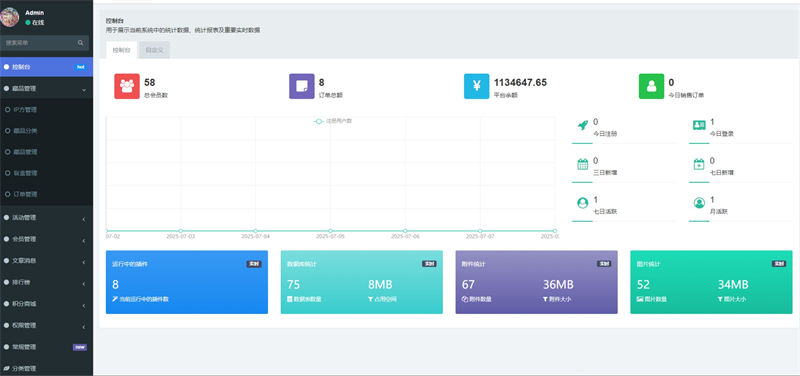
Task: Switch to the 自定义 tab
Action: pos(155,51)
